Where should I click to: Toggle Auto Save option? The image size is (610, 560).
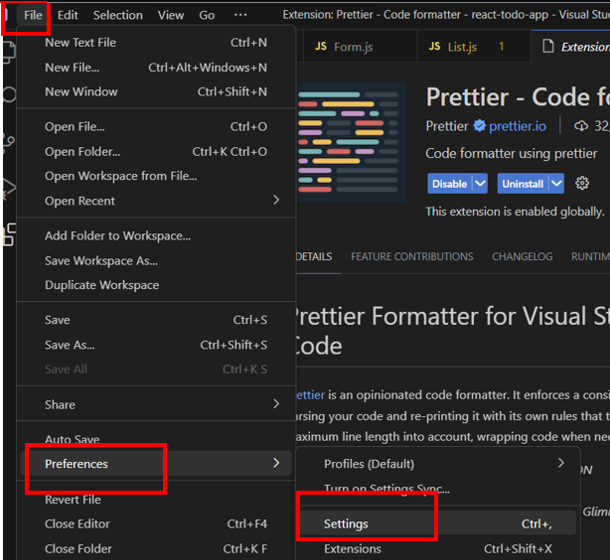point(156,439)
